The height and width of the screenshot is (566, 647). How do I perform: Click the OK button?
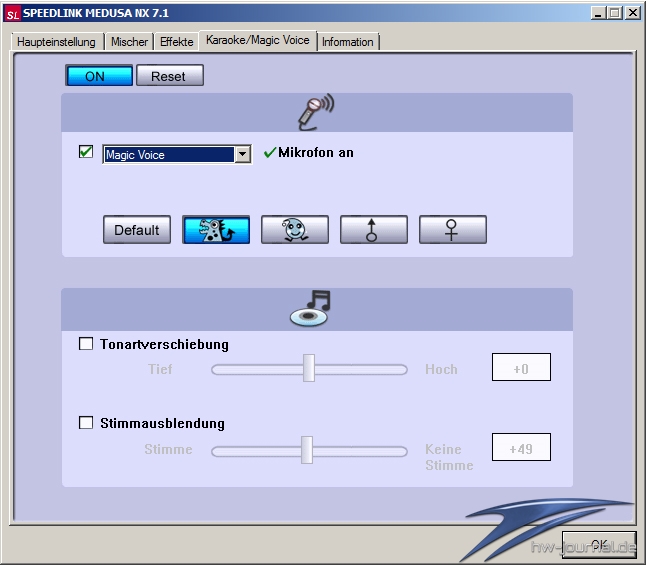tap(599, 545)
